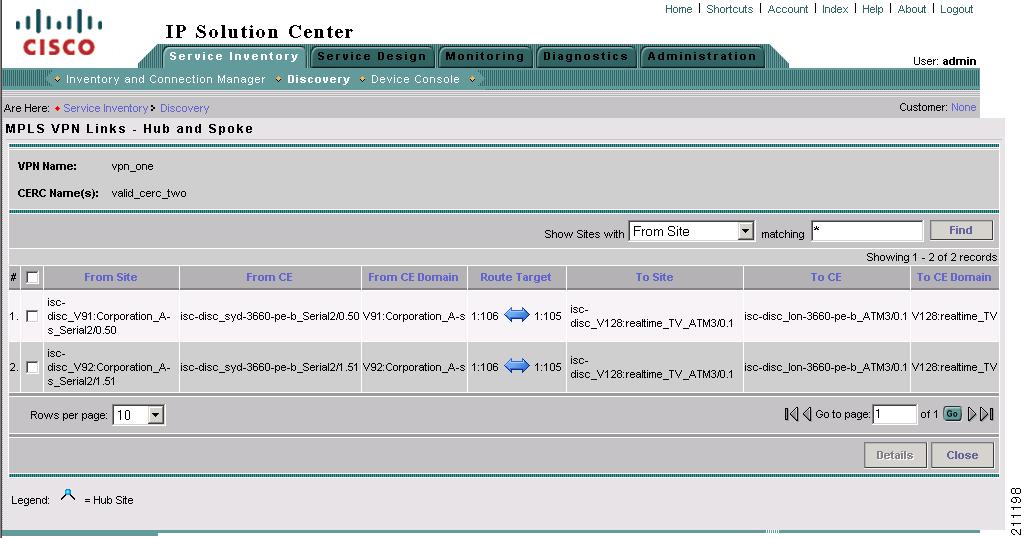Click bidirectional arrow in row 2
This screenshot has width=1024, height=538.
517,366
